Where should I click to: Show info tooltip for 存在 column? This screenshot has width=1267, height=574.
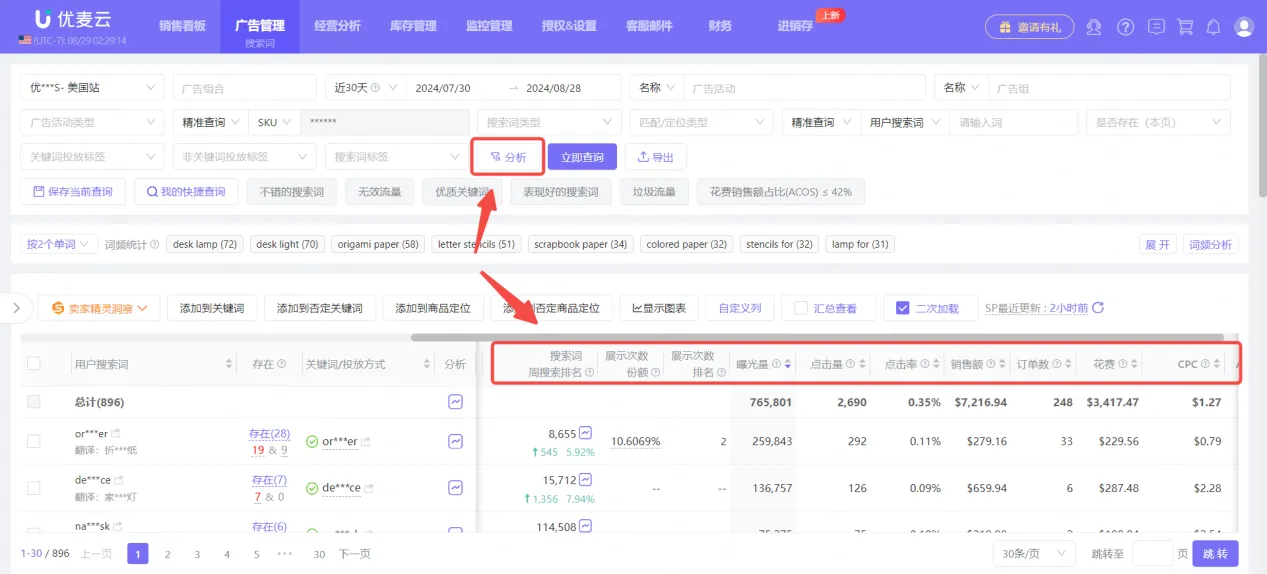(x=282, y=365)
